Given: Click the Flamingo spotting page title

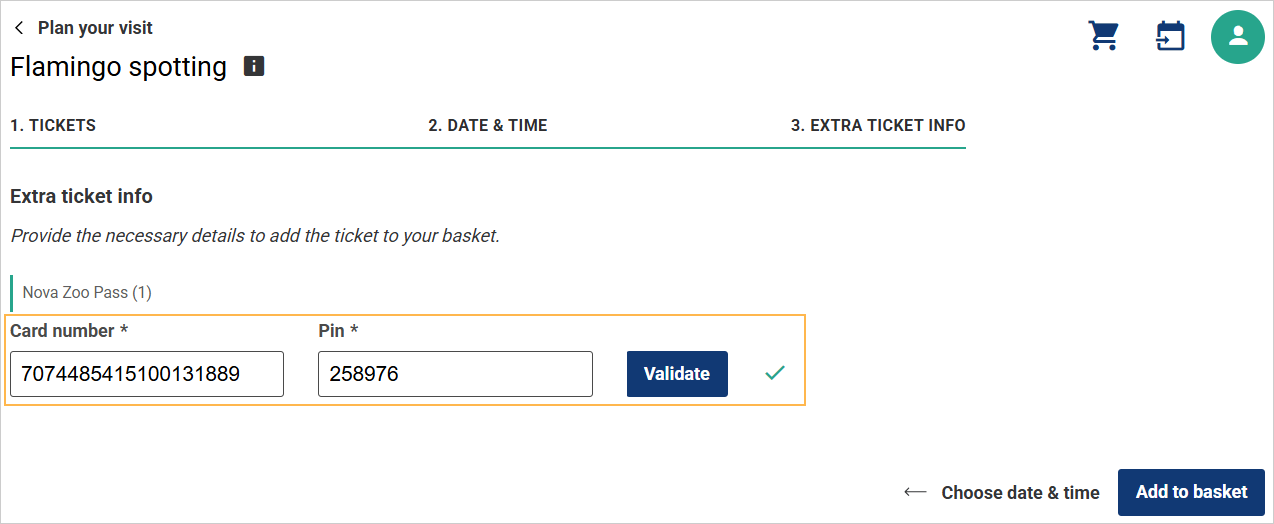Looking at the screenshot, I should coord(119,67).
